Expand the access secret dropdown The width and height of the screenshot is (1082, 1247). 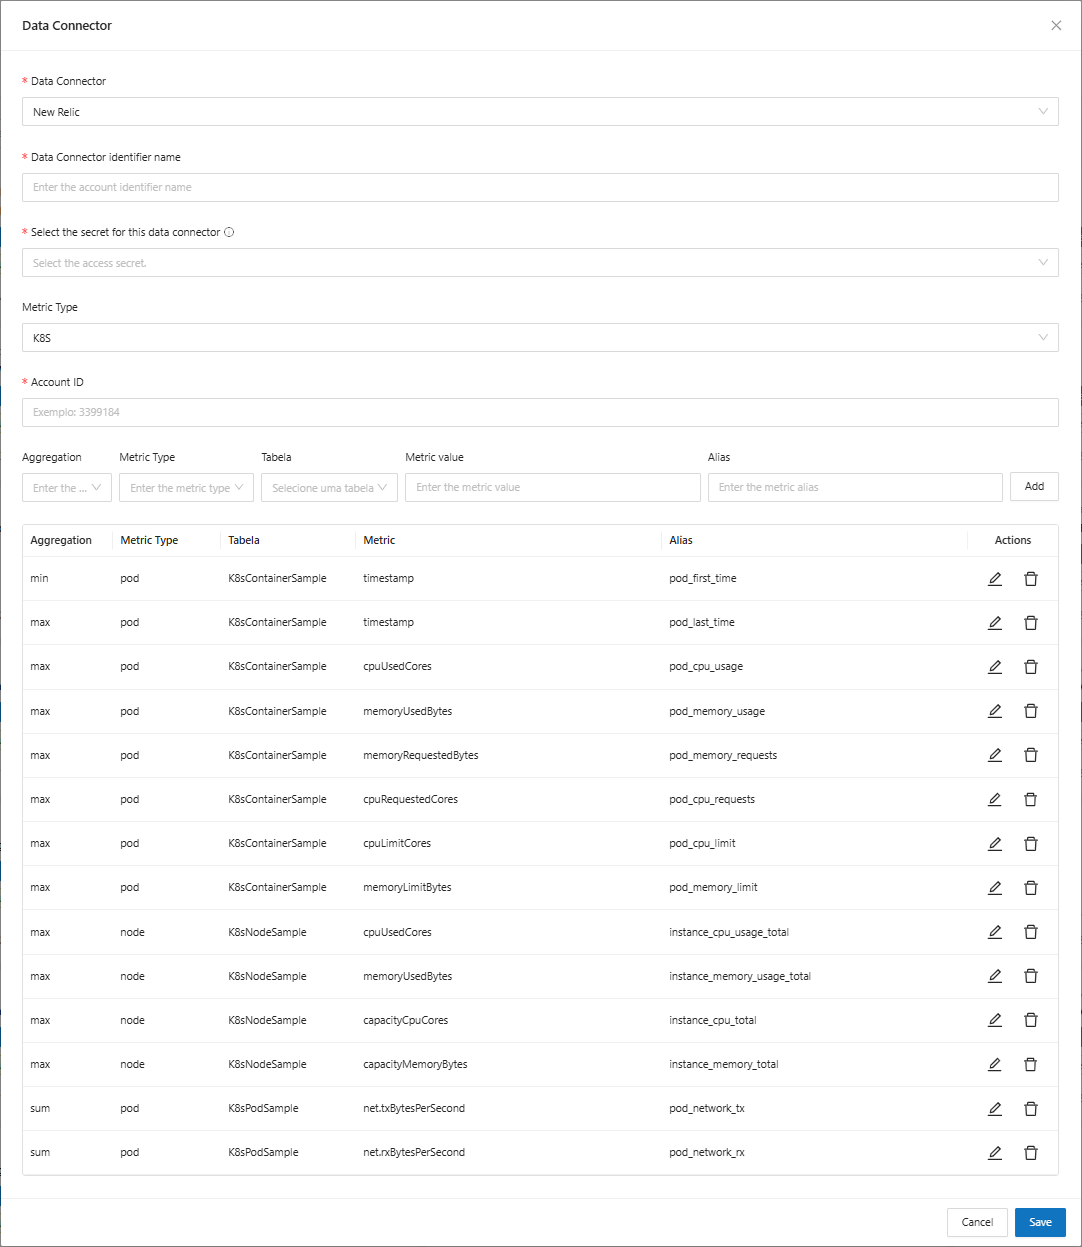540,263
